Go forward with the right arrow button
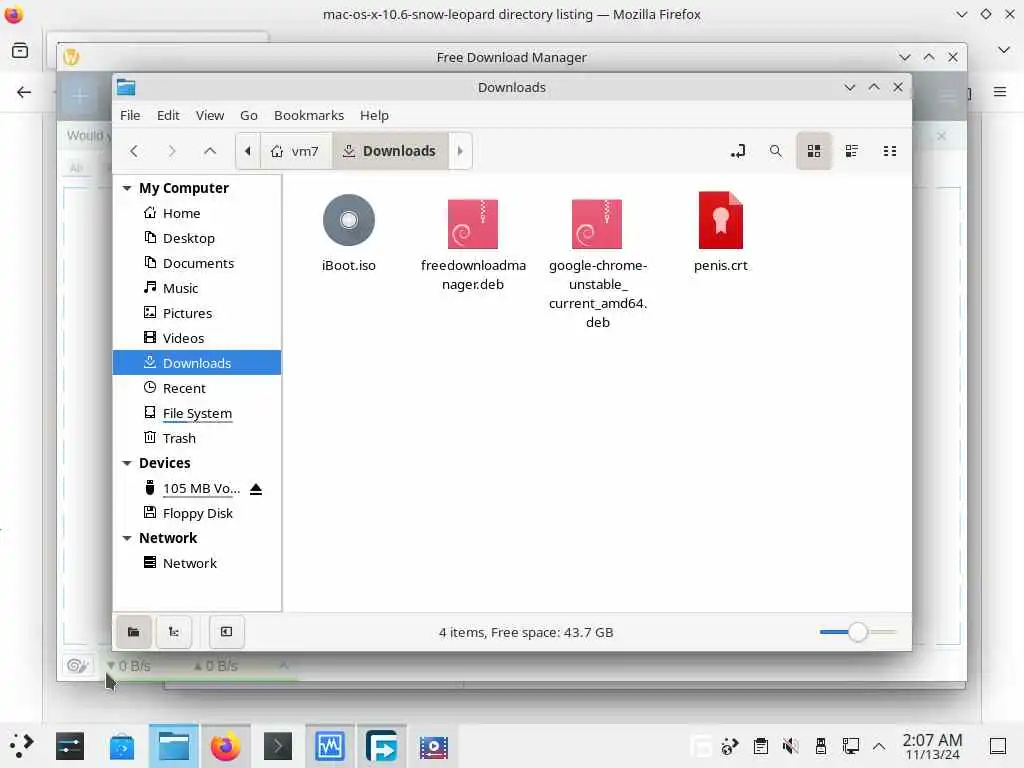1024x768 pixels. [x=172, y=151]
